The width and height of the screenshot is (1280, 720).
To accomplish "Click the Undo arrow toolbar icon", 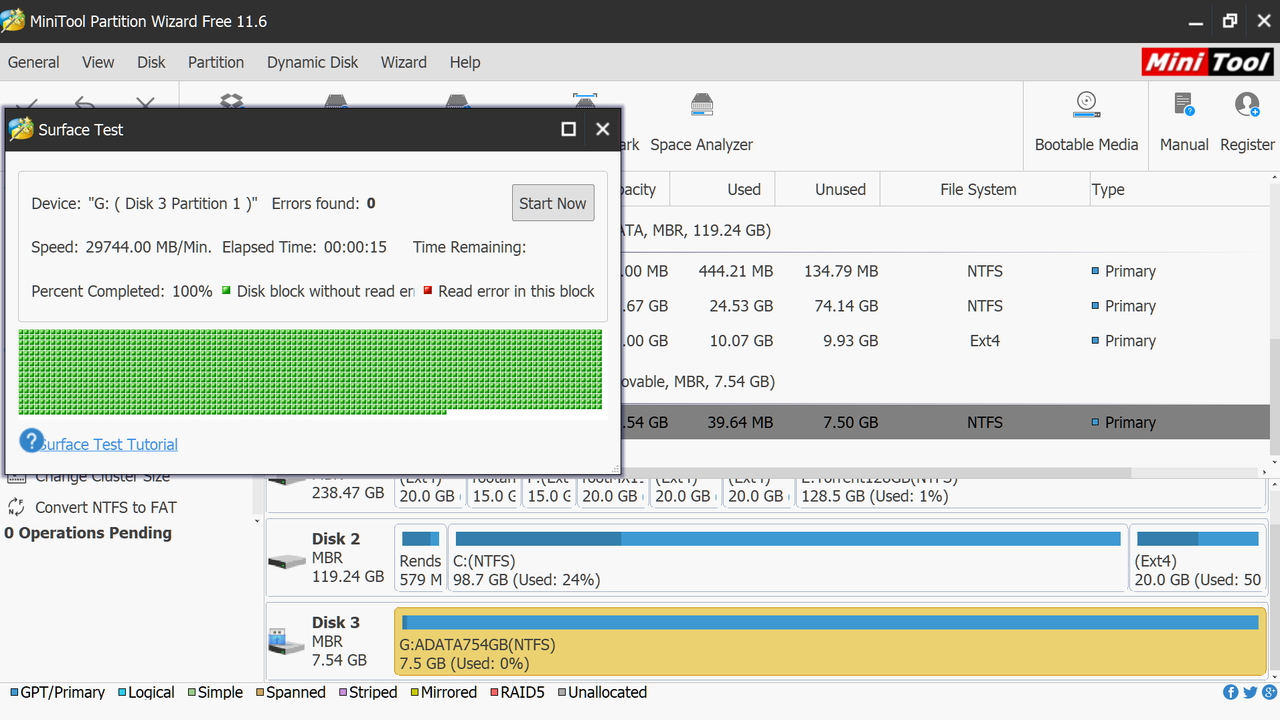I will point(85,101).
